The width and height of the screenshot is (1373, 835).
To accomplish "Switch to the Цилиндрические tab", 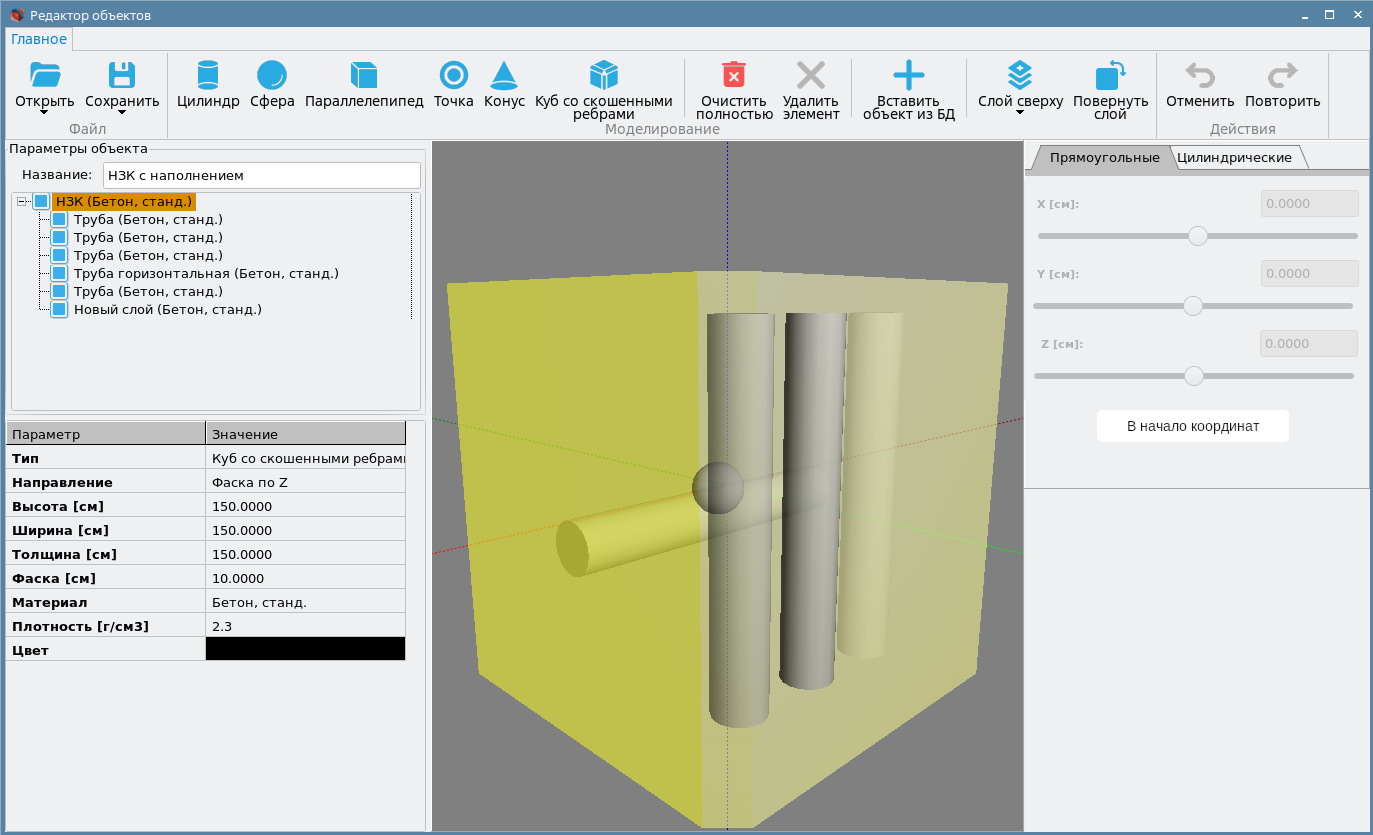I will 1234,158.
